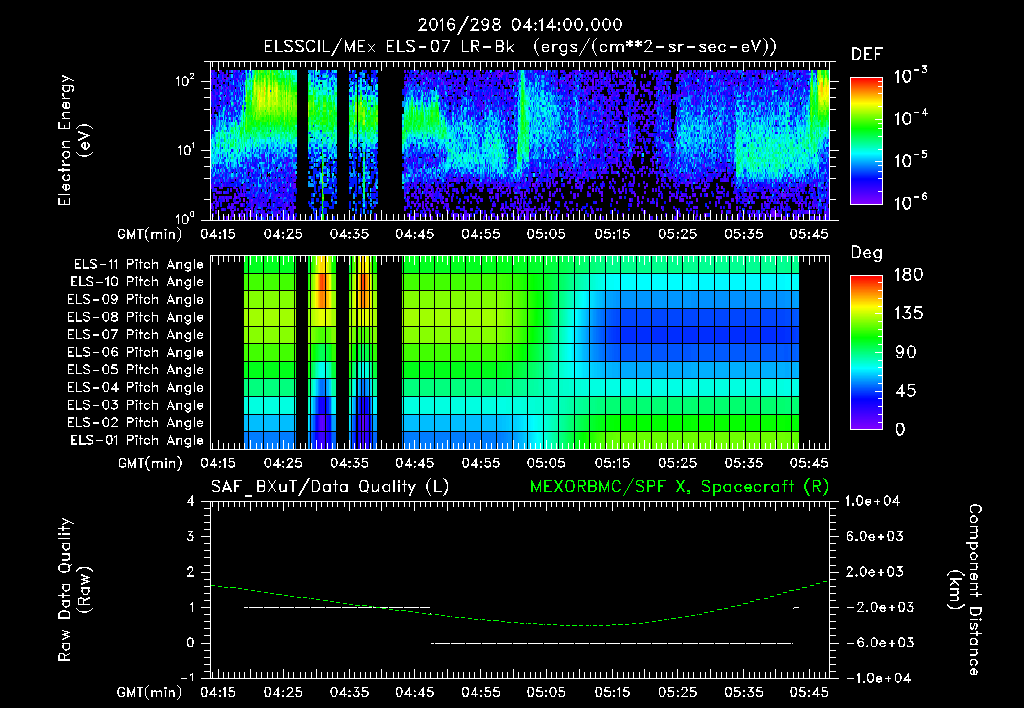Click the 4 tick on the Raw Data Quality axis
This screenshot has width=1024, height=708.
(190, 502)
